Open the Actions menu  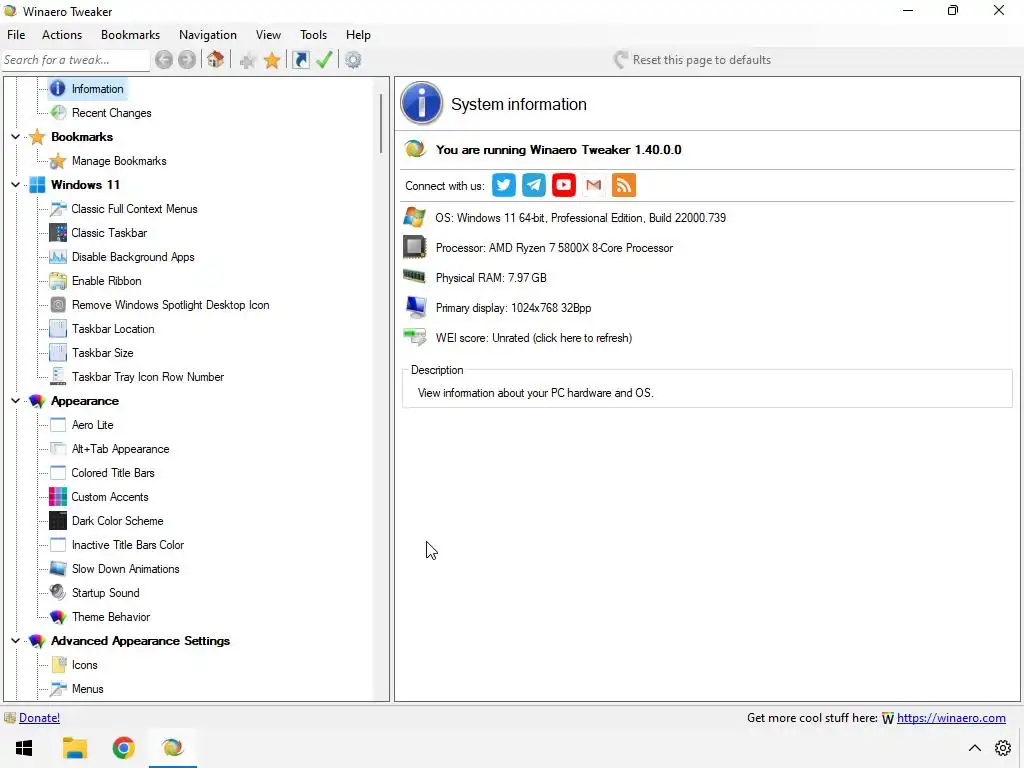(x=62, y=35)
